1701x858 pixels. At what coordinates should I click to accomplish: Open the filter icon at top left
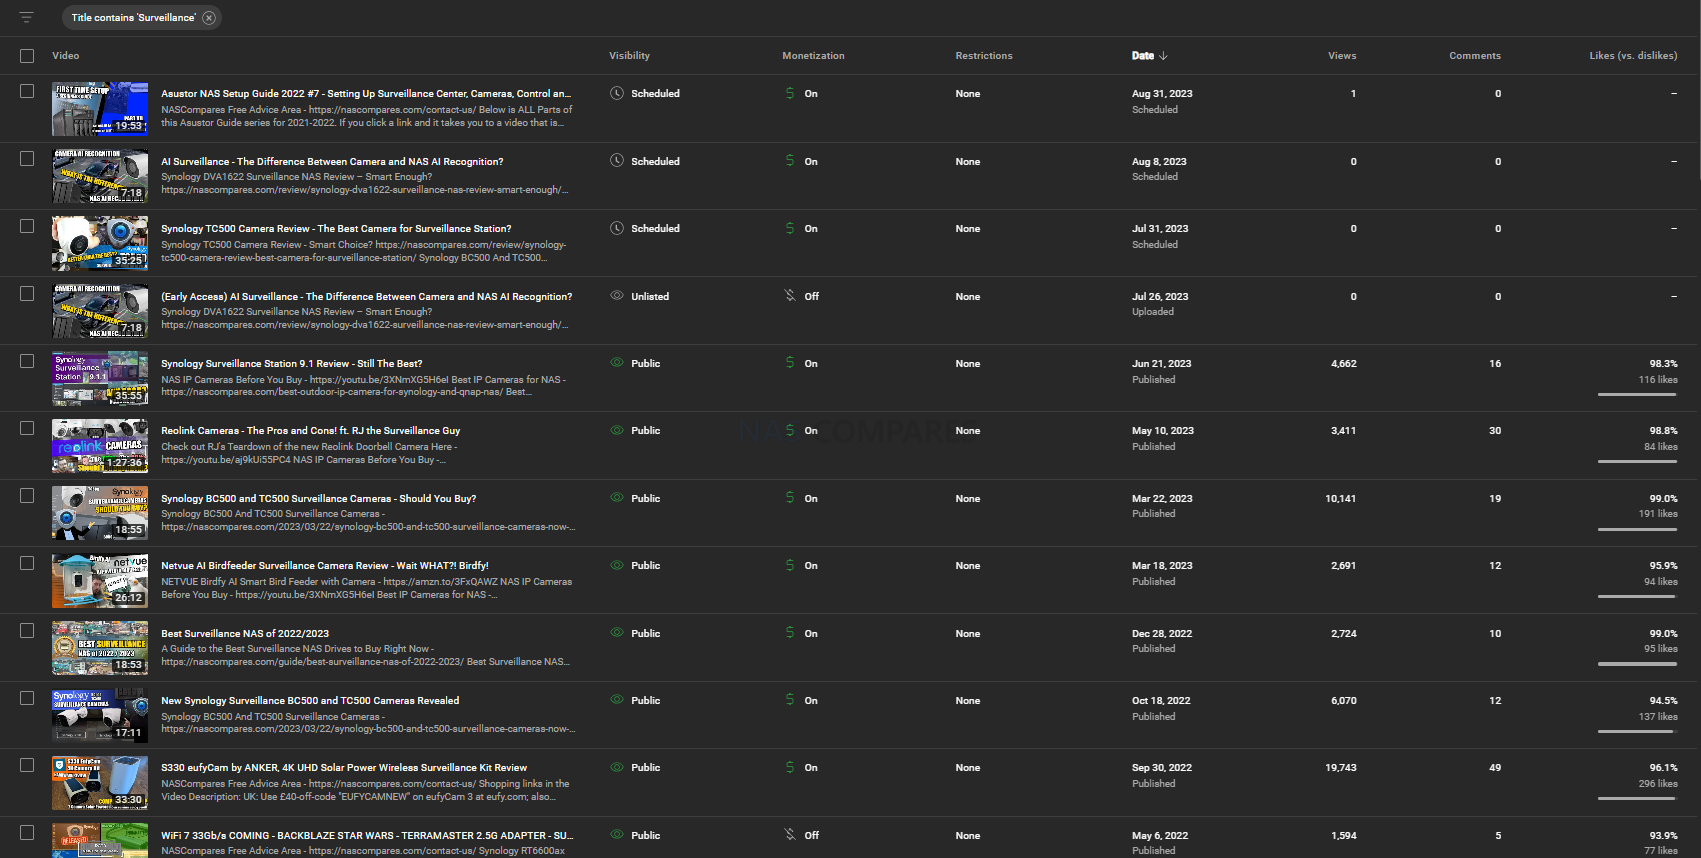(26, 17)
